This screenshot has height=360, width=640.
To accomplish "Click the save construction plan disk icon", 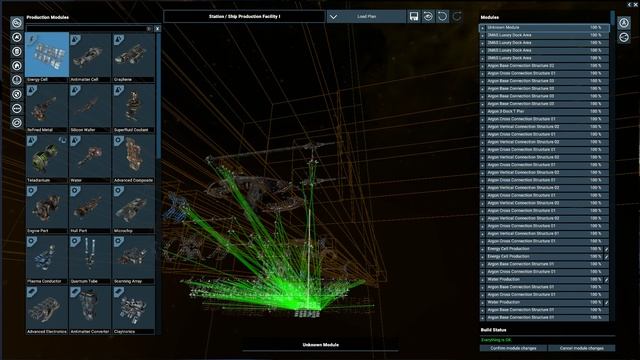I will [x=413, y=16].
